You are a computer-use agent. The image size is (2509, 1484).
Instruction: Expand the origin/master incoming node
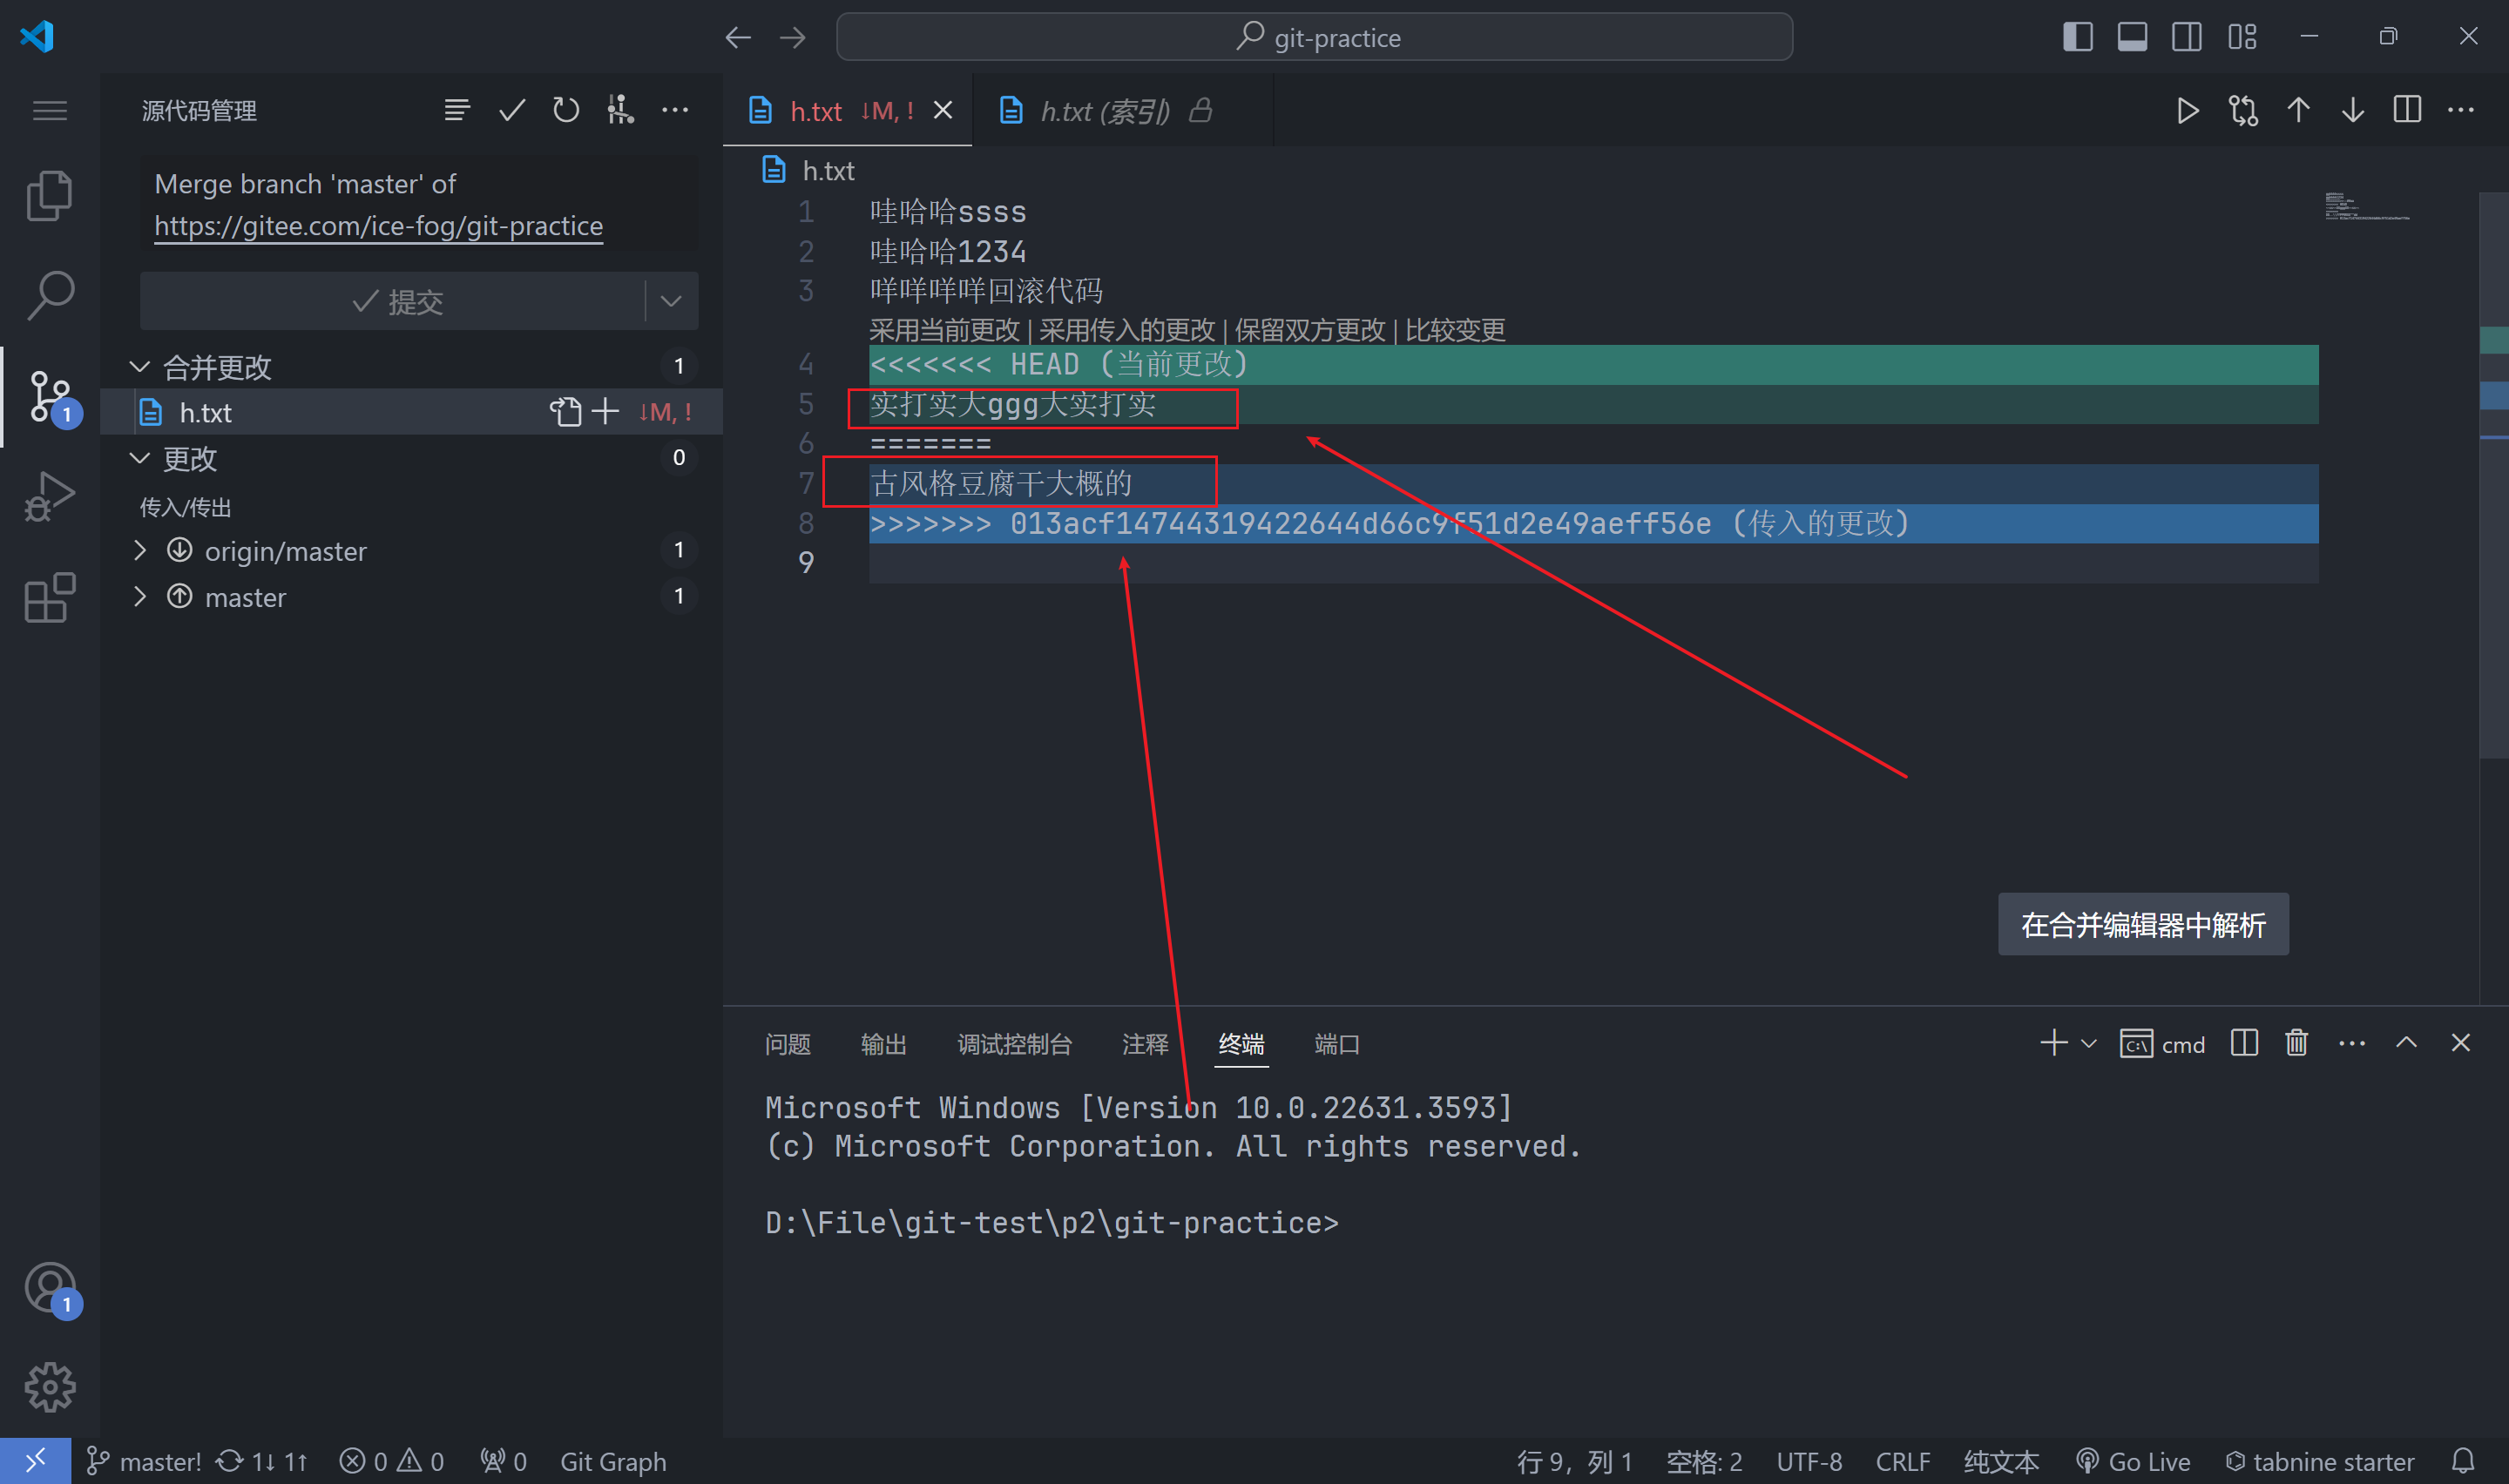[140, 551]
